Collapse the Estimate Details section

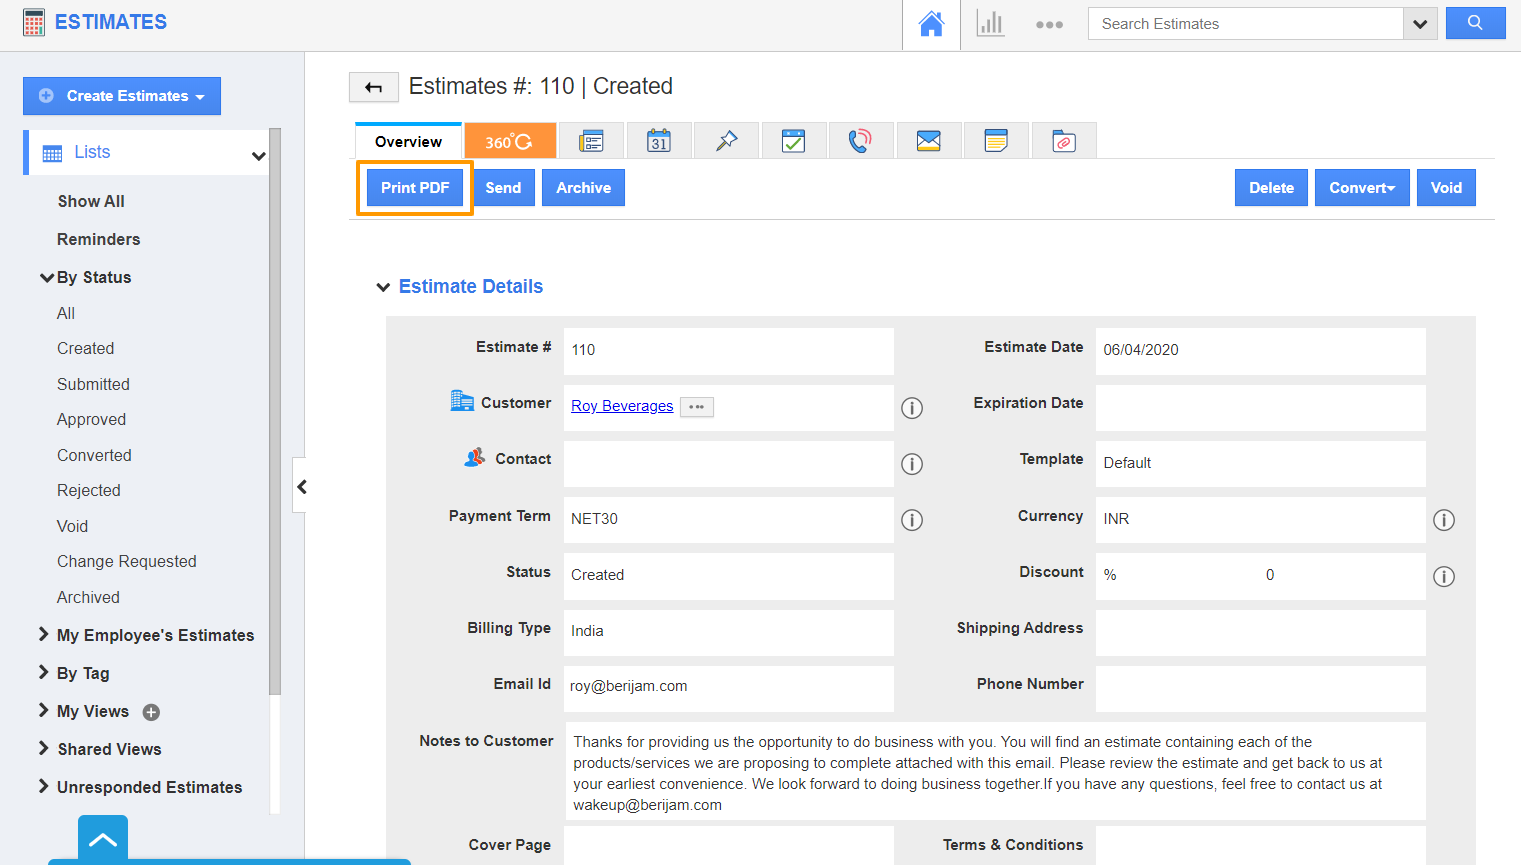383,287
